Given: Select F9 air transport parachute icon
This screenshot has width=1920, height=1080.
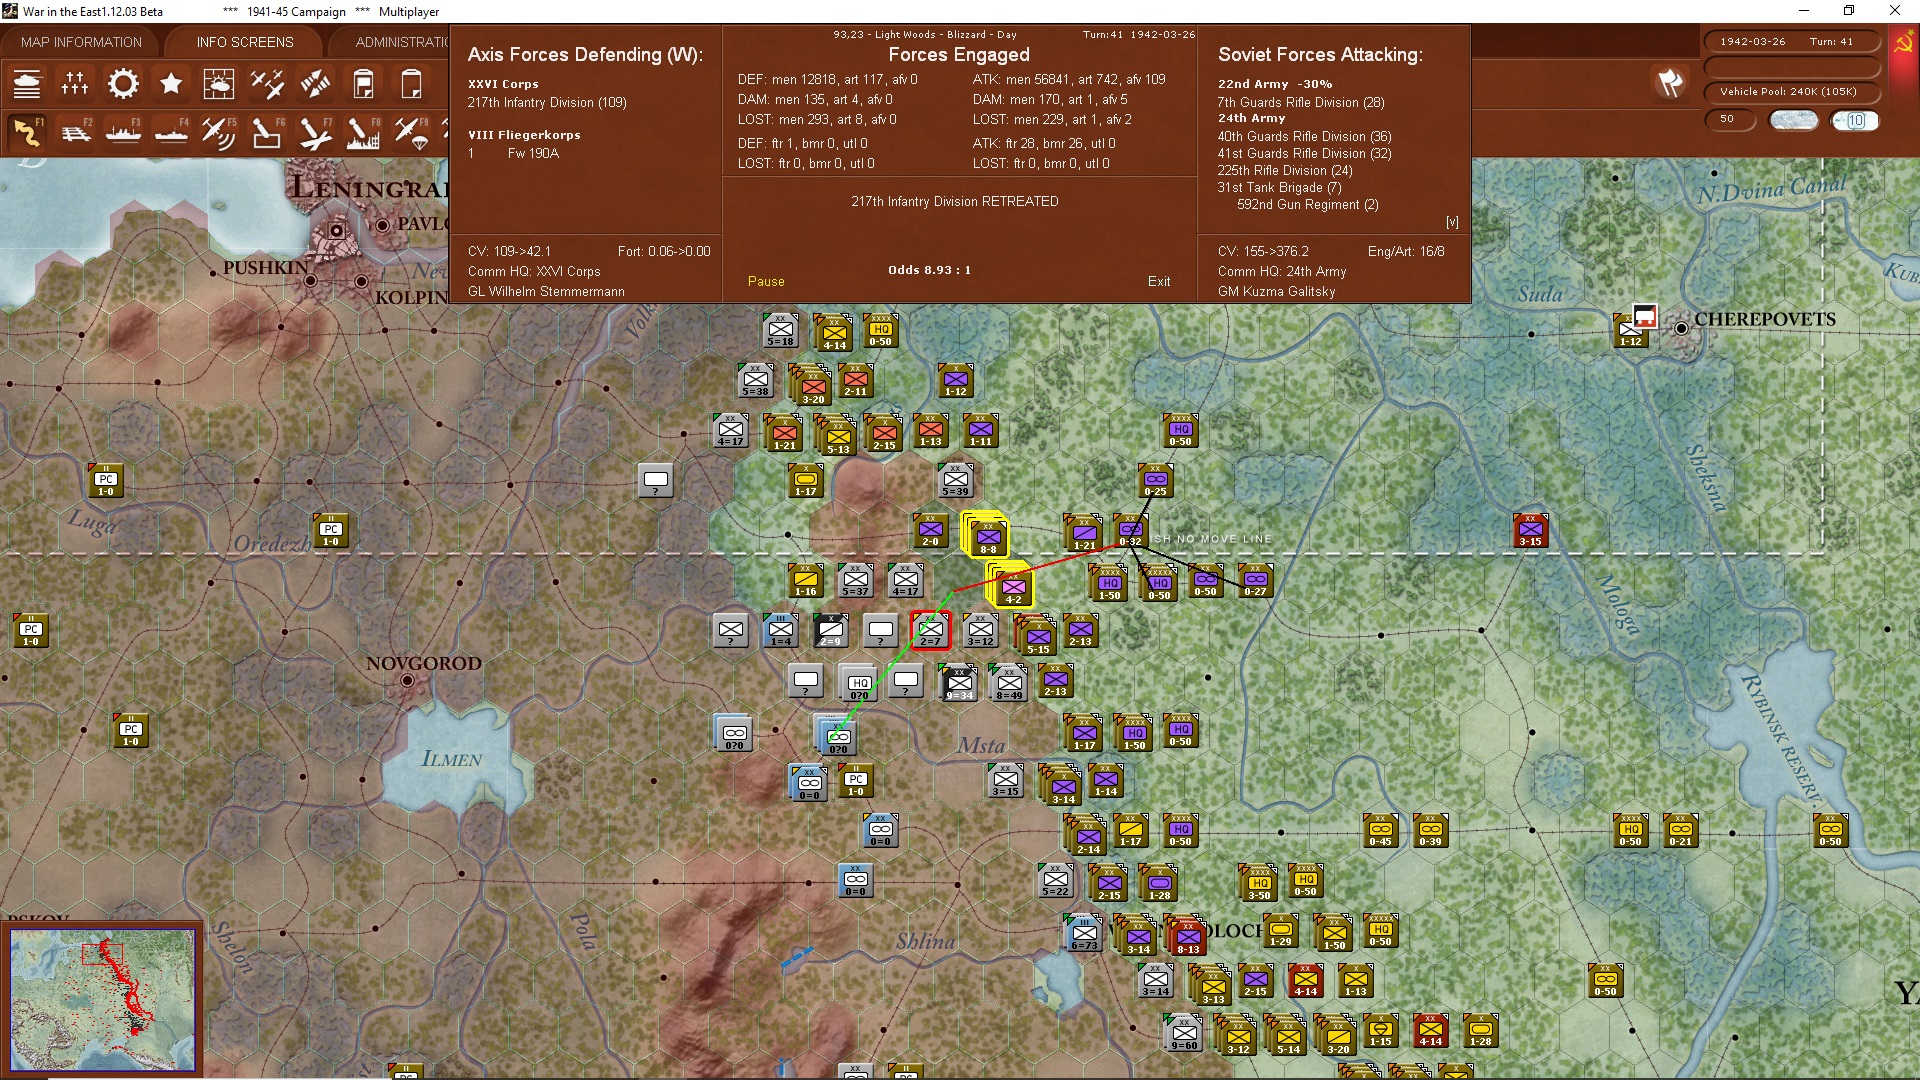Looking at the screenshot, I should point(411,132).
